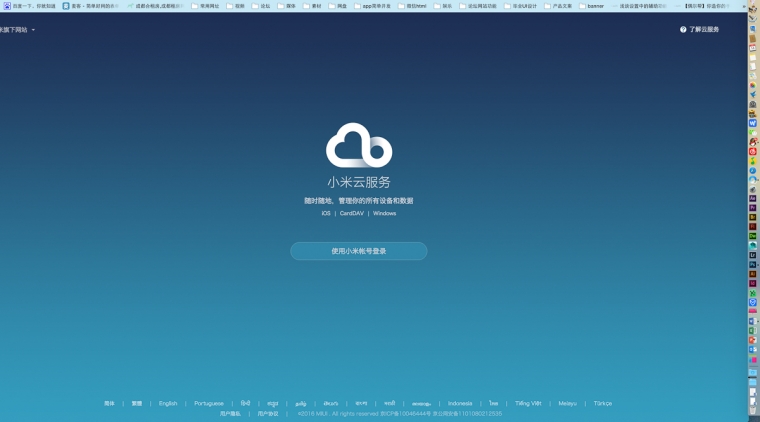Viewport: 760px width, 422px height.
Task: Open the iOS link under the slogan
Action: pos(326,213)
